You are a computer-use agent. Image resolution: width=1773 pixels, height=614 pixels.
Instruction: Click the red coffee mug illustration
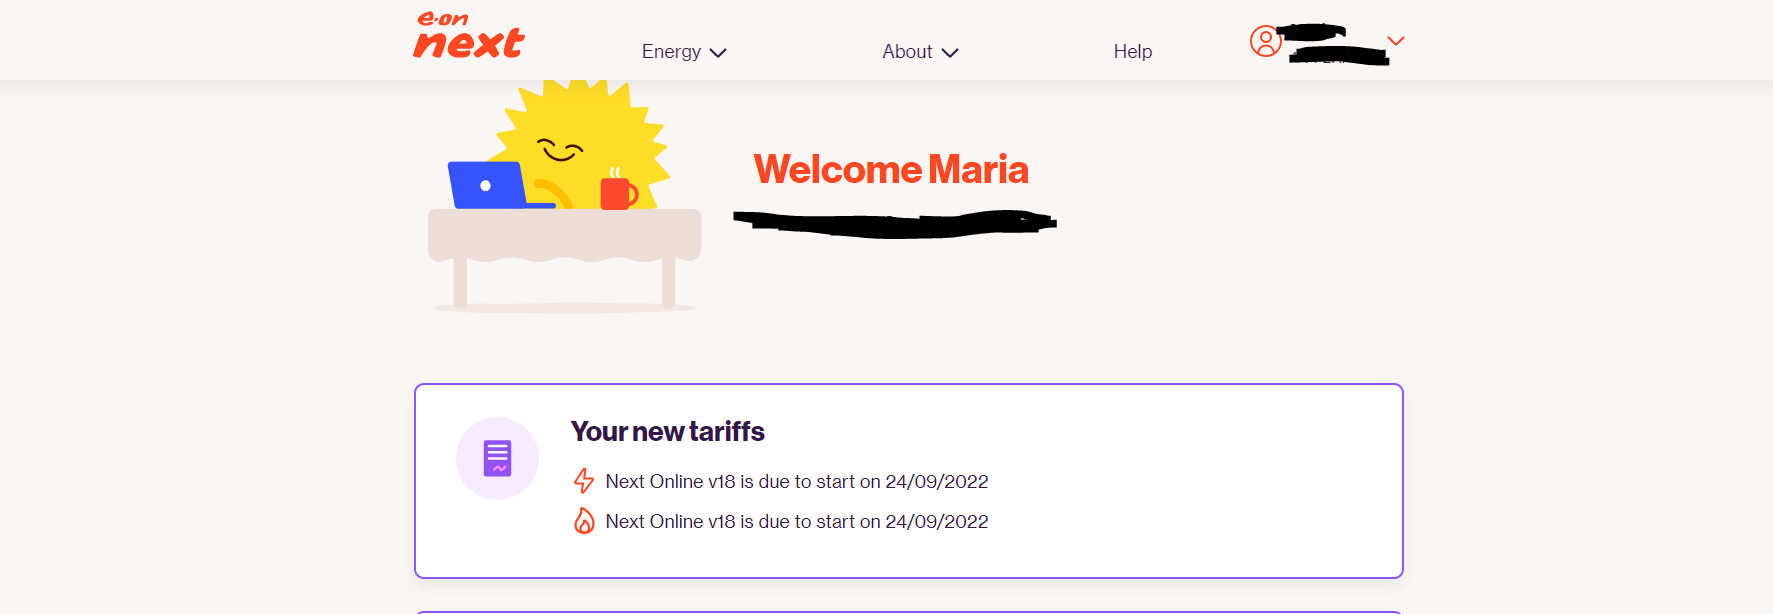(x=617, y=191)
